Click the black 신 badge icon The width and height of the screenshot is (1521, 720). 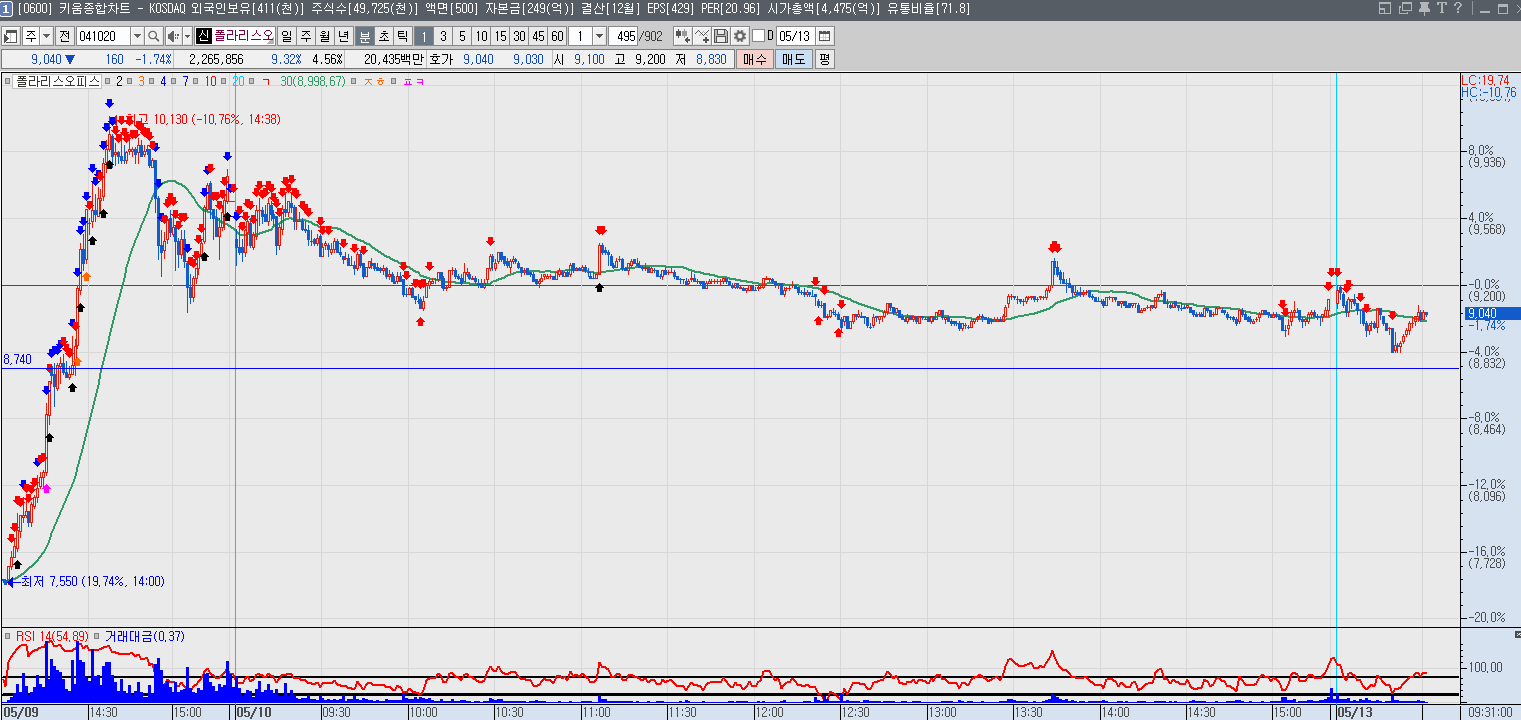point(204,36)
